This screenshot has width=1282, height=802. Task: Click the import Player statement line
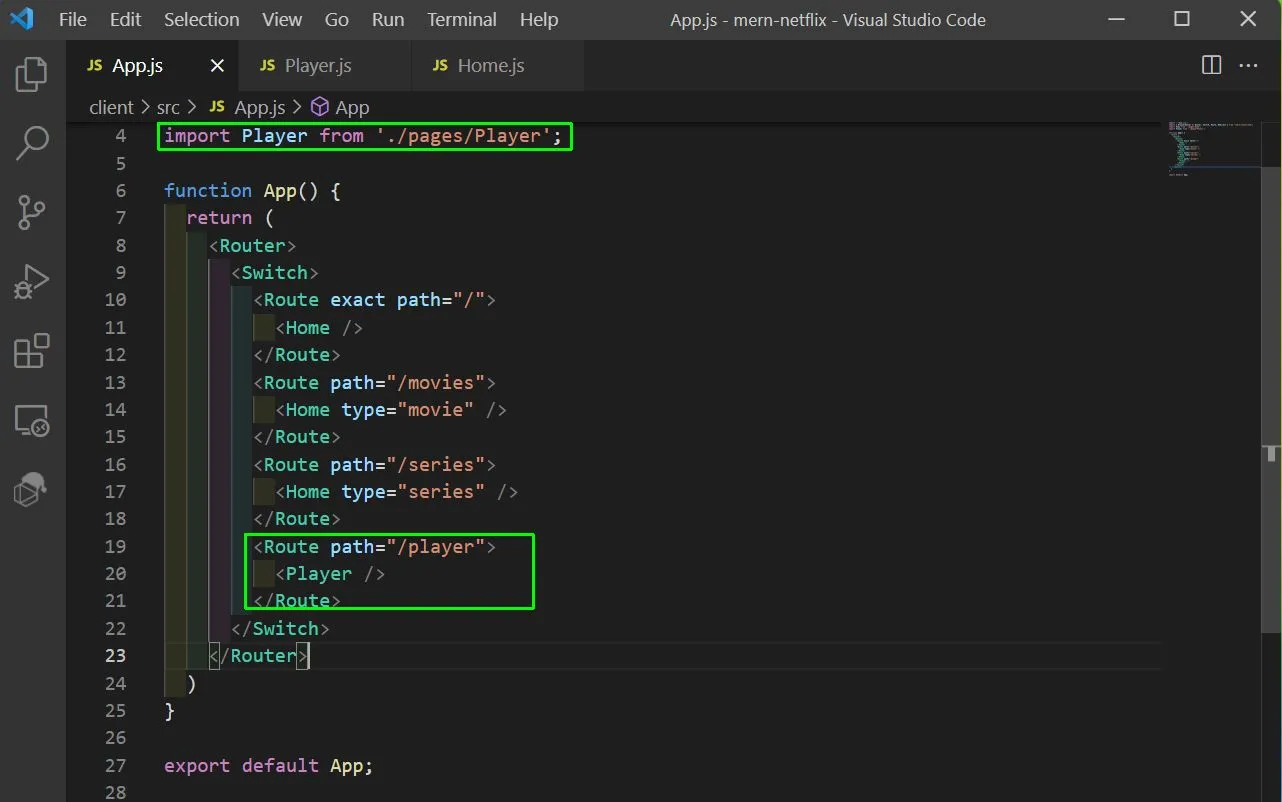[364, 136]
